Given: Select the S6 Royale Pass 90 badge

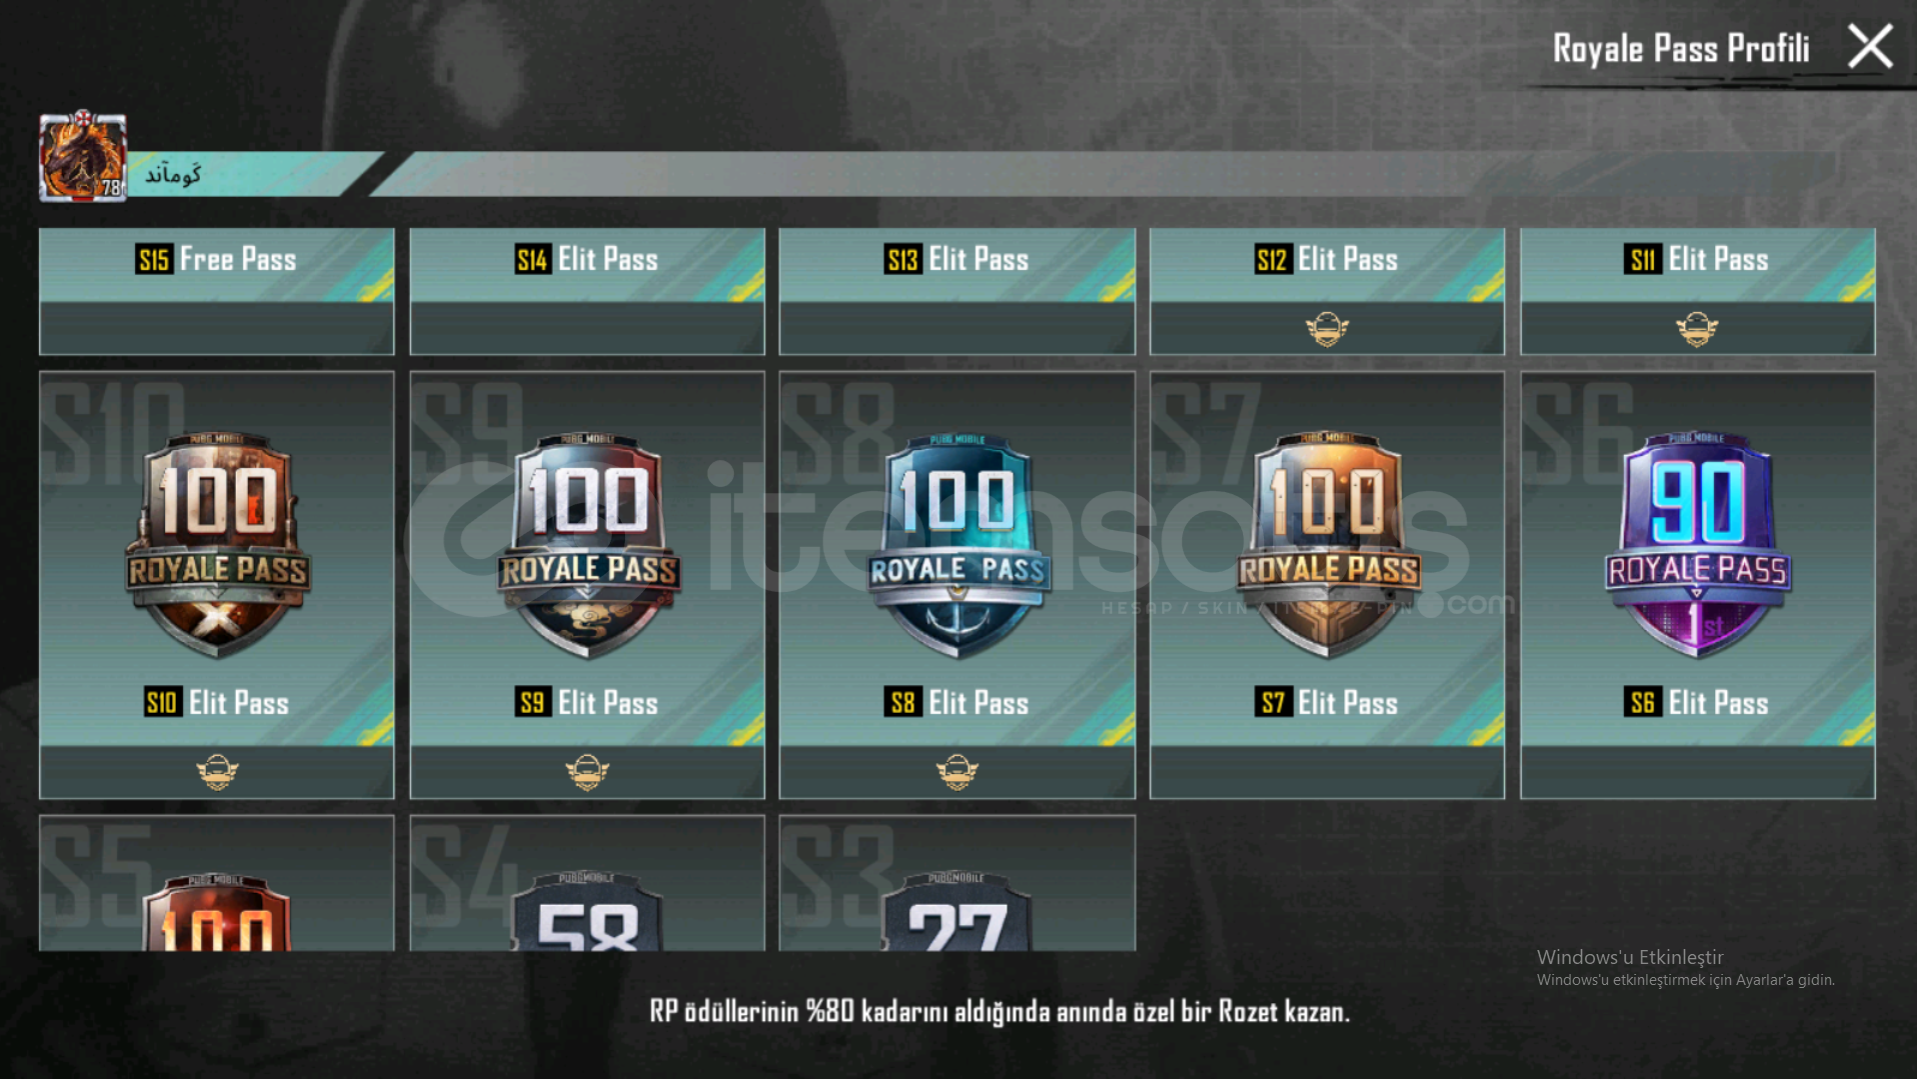Looking at the screenshot, I should [1698, 545].
